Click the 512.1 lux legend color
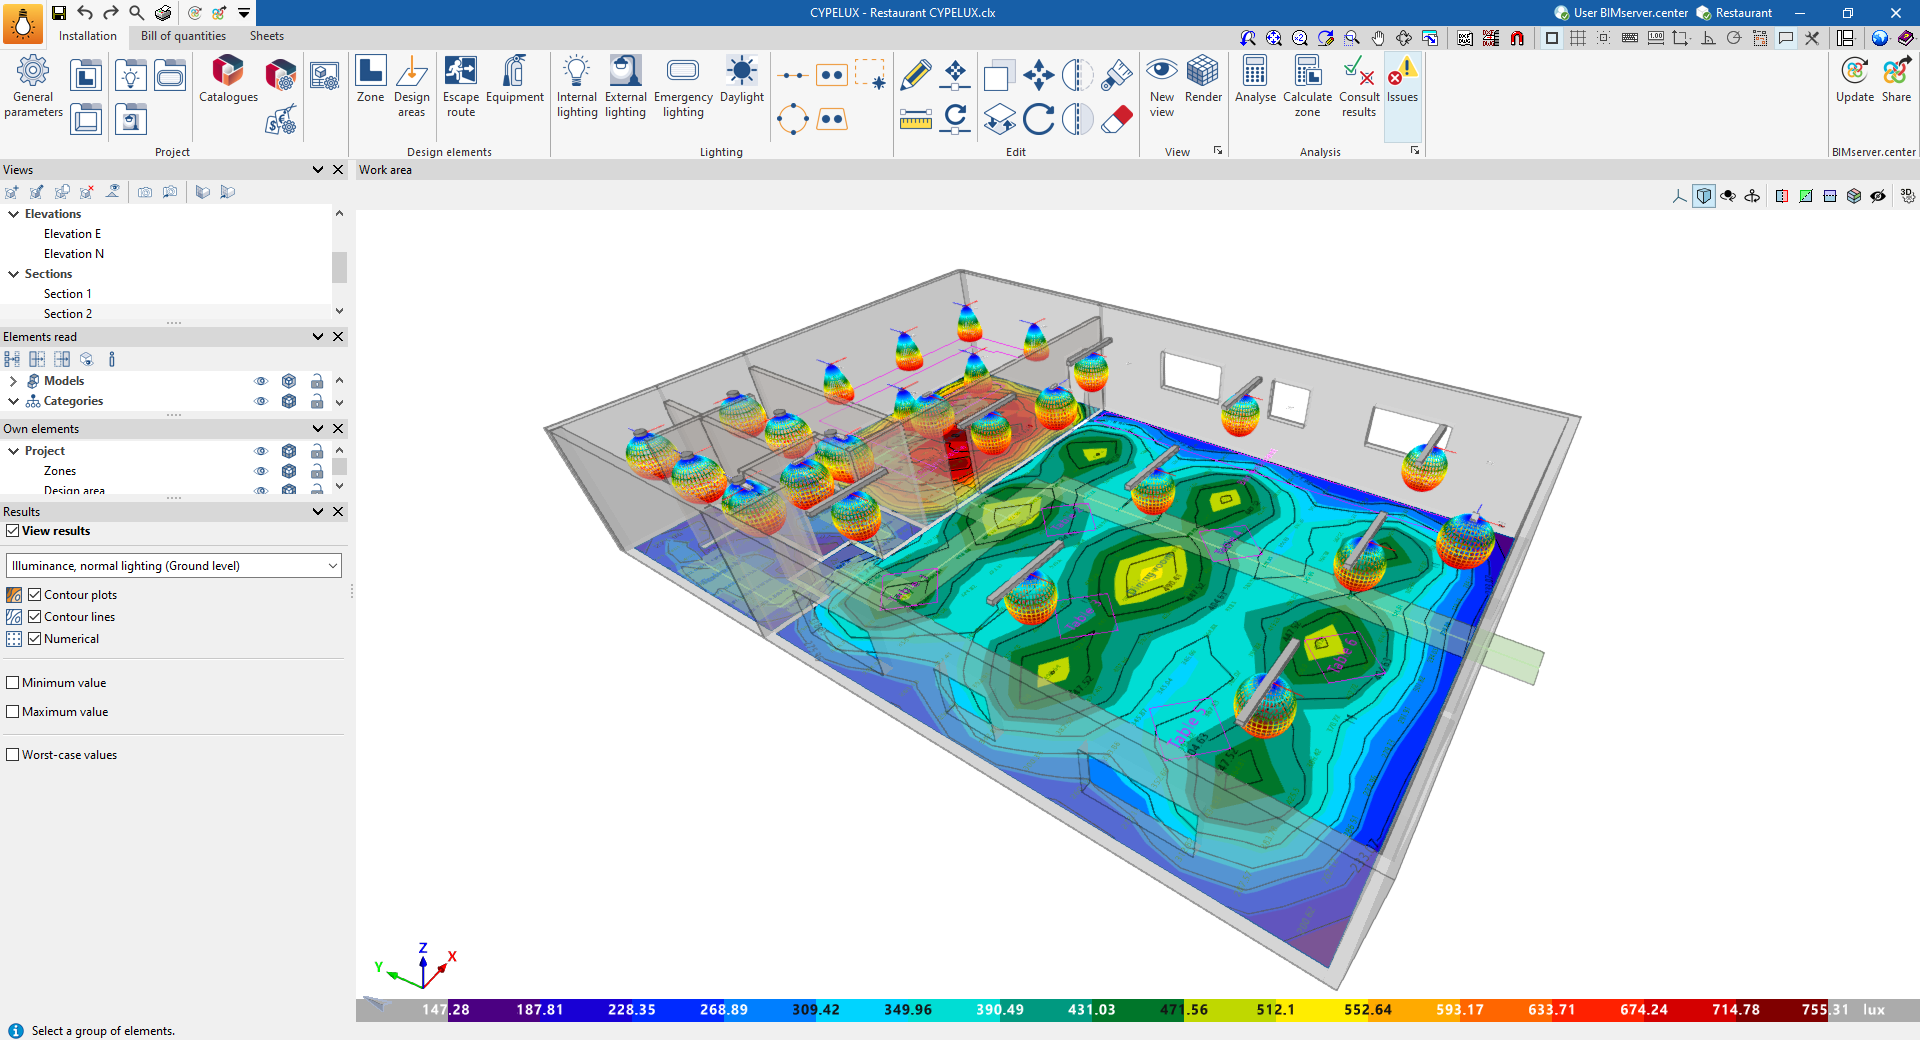The width and height of the screenshot is (1920, 1040). click(1276, 1010)
